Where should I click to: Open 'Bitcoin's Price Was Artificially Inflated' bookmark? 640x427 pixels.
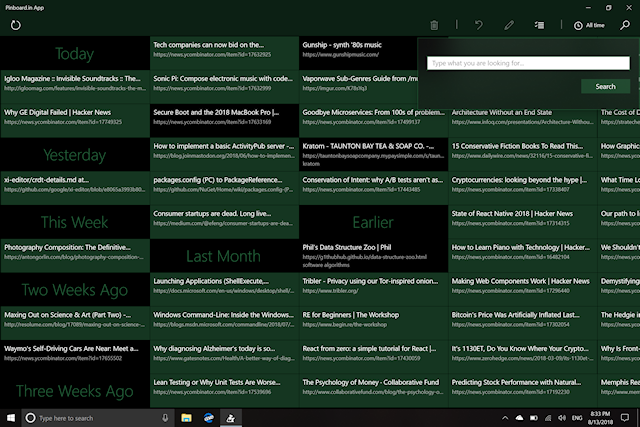coord(522,324)
